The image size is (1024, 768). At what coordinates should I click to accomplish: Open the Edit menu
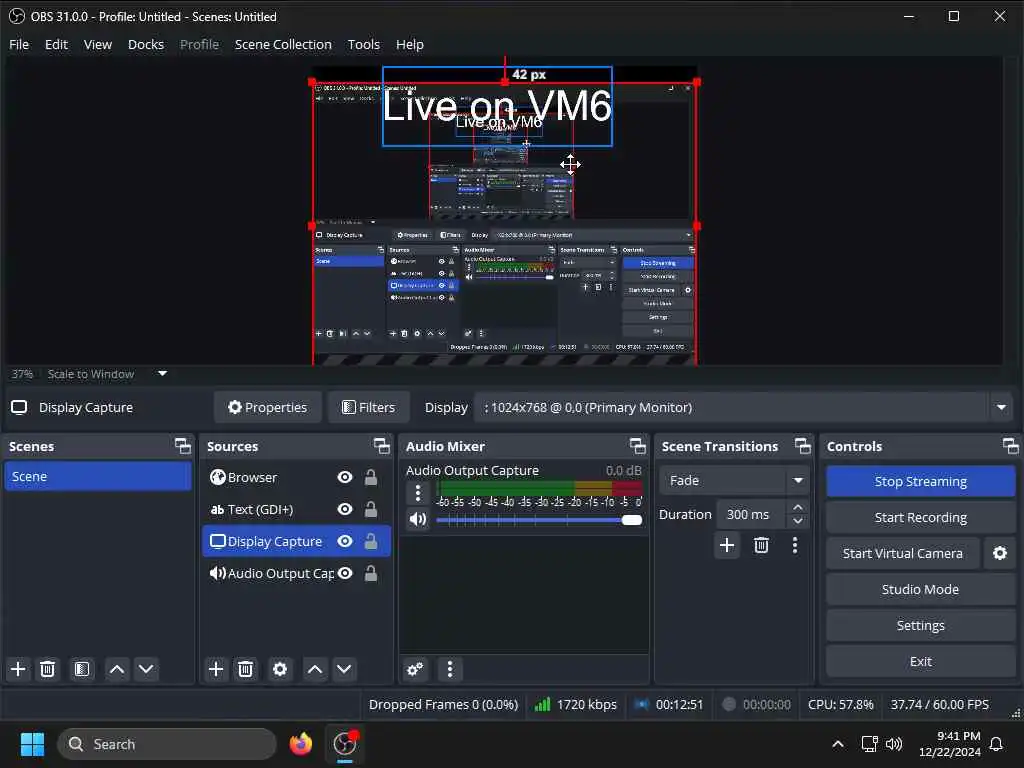[56, 44]
